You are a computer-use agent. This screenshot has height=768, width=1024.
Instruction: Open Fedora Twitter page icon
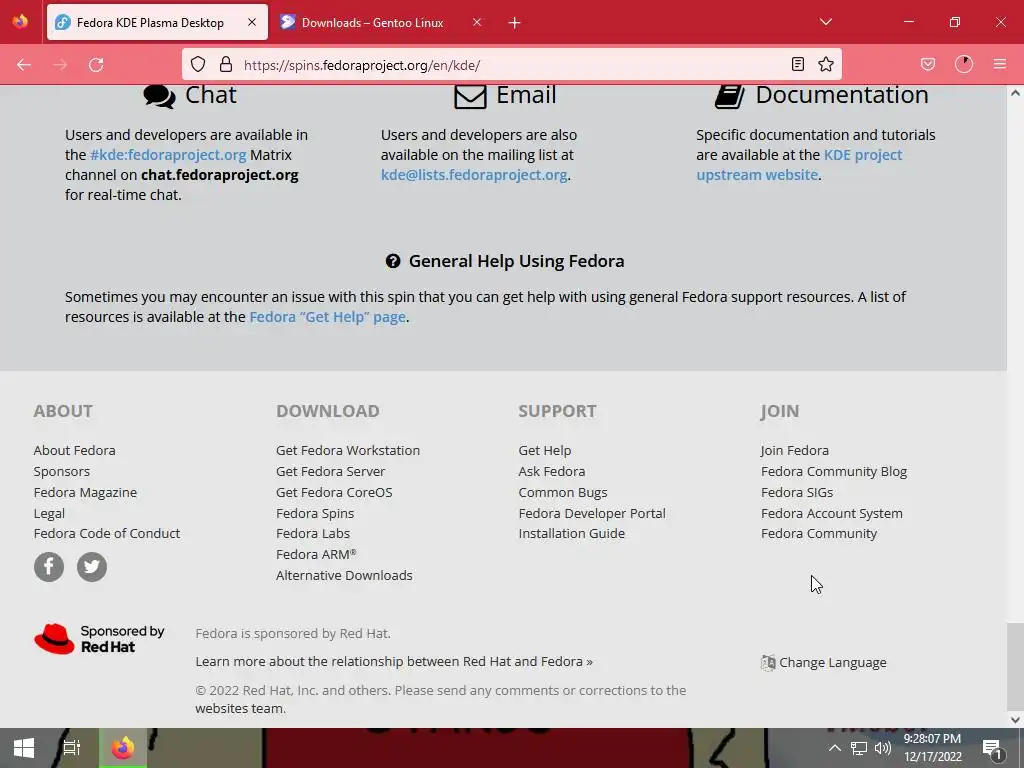pos(92,567)
